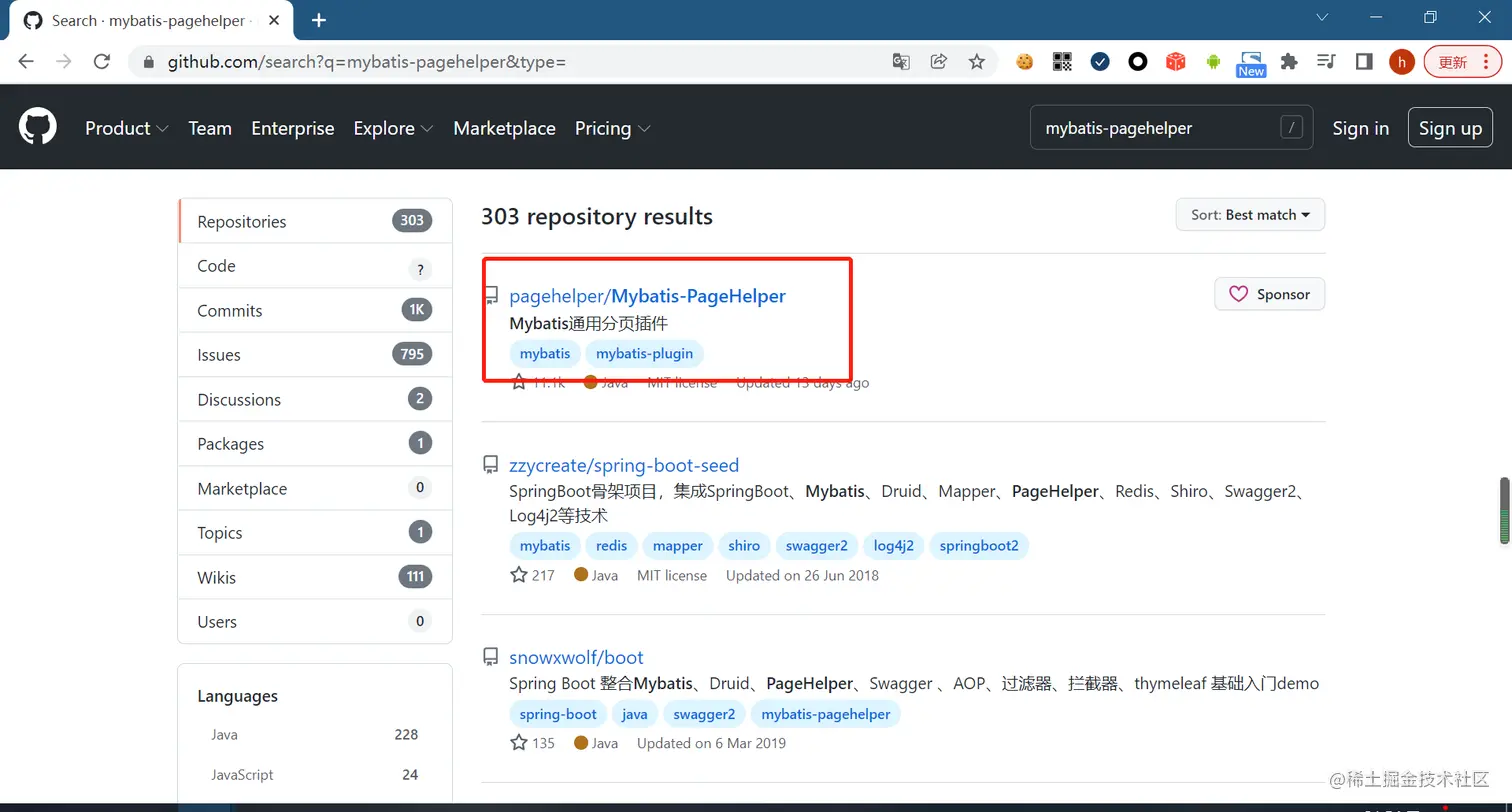Click the mybatis-pagehelper topic tag
This screenshot has height=812, width=1512.
pyautogui.click(x=826, y=714)
